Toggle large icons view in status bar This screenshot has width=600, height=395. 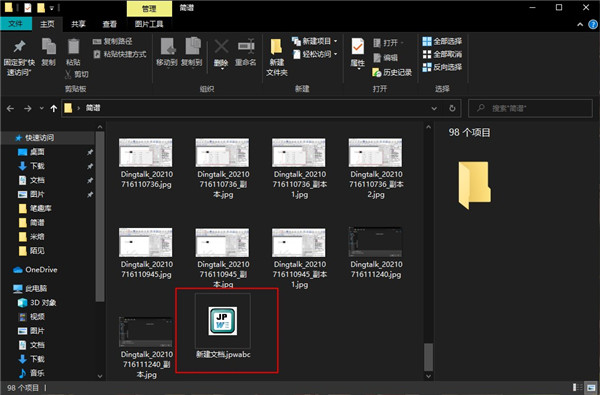click(591, 387)
